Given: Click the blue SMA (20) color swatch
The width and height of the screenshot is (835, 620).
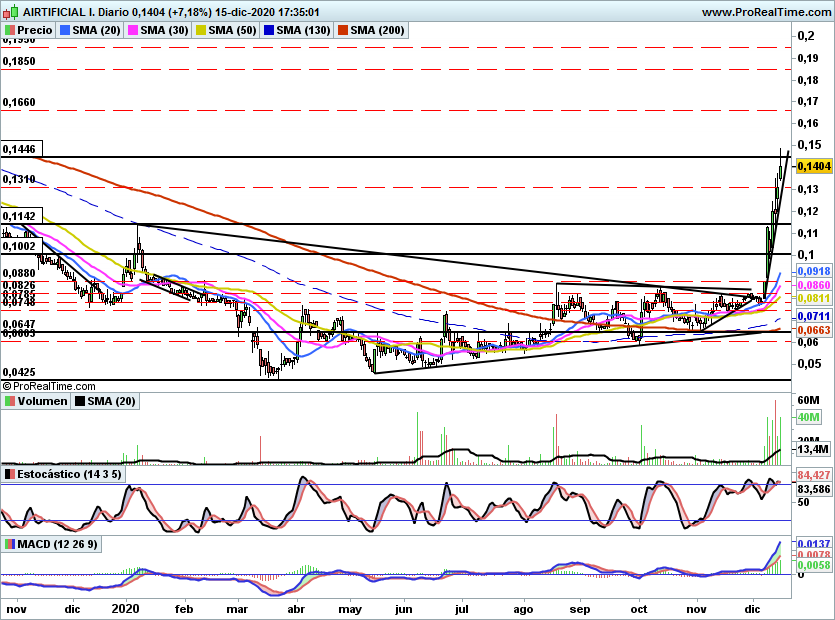Looking at the screenshot, I should [x=65, y=30].
